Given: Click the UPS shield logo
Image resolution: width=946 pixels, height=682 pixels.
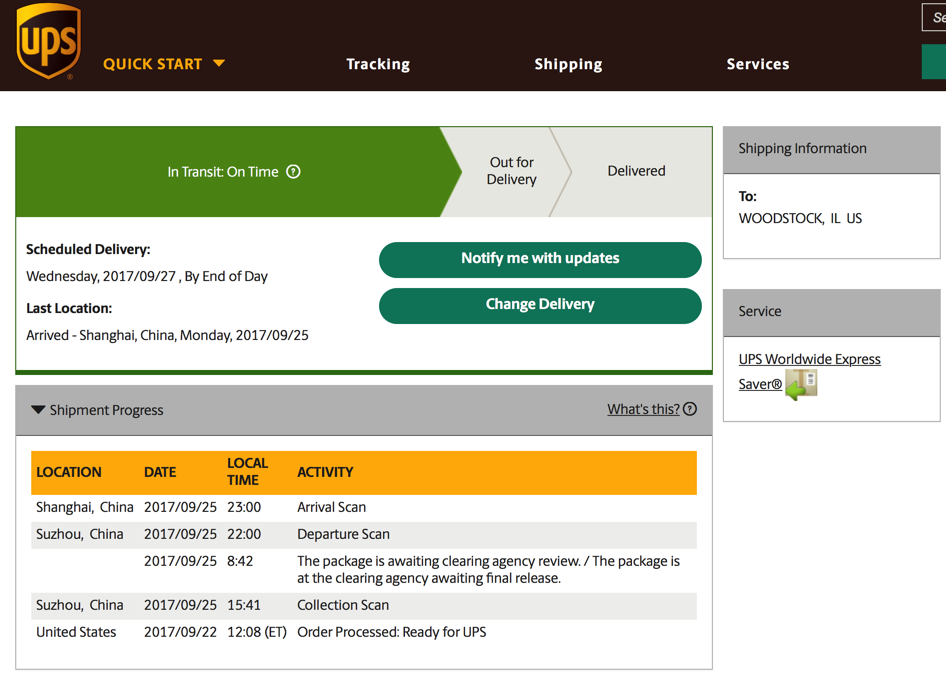Looking at the screenshot, I should 49,41.
